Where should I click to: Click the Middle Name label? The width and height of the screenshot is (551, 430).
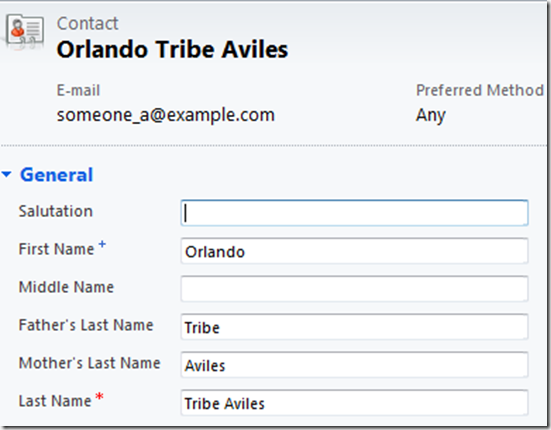66,287
